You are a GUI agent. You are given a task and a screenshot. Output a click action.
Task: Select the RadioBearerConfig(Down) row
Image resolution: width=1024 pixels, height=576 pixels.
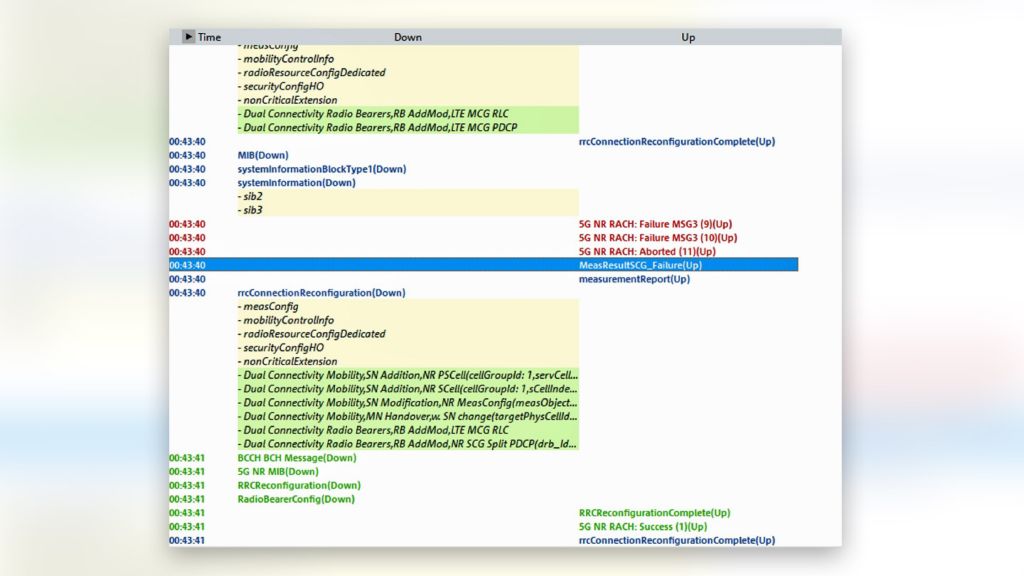pos(296,499)
